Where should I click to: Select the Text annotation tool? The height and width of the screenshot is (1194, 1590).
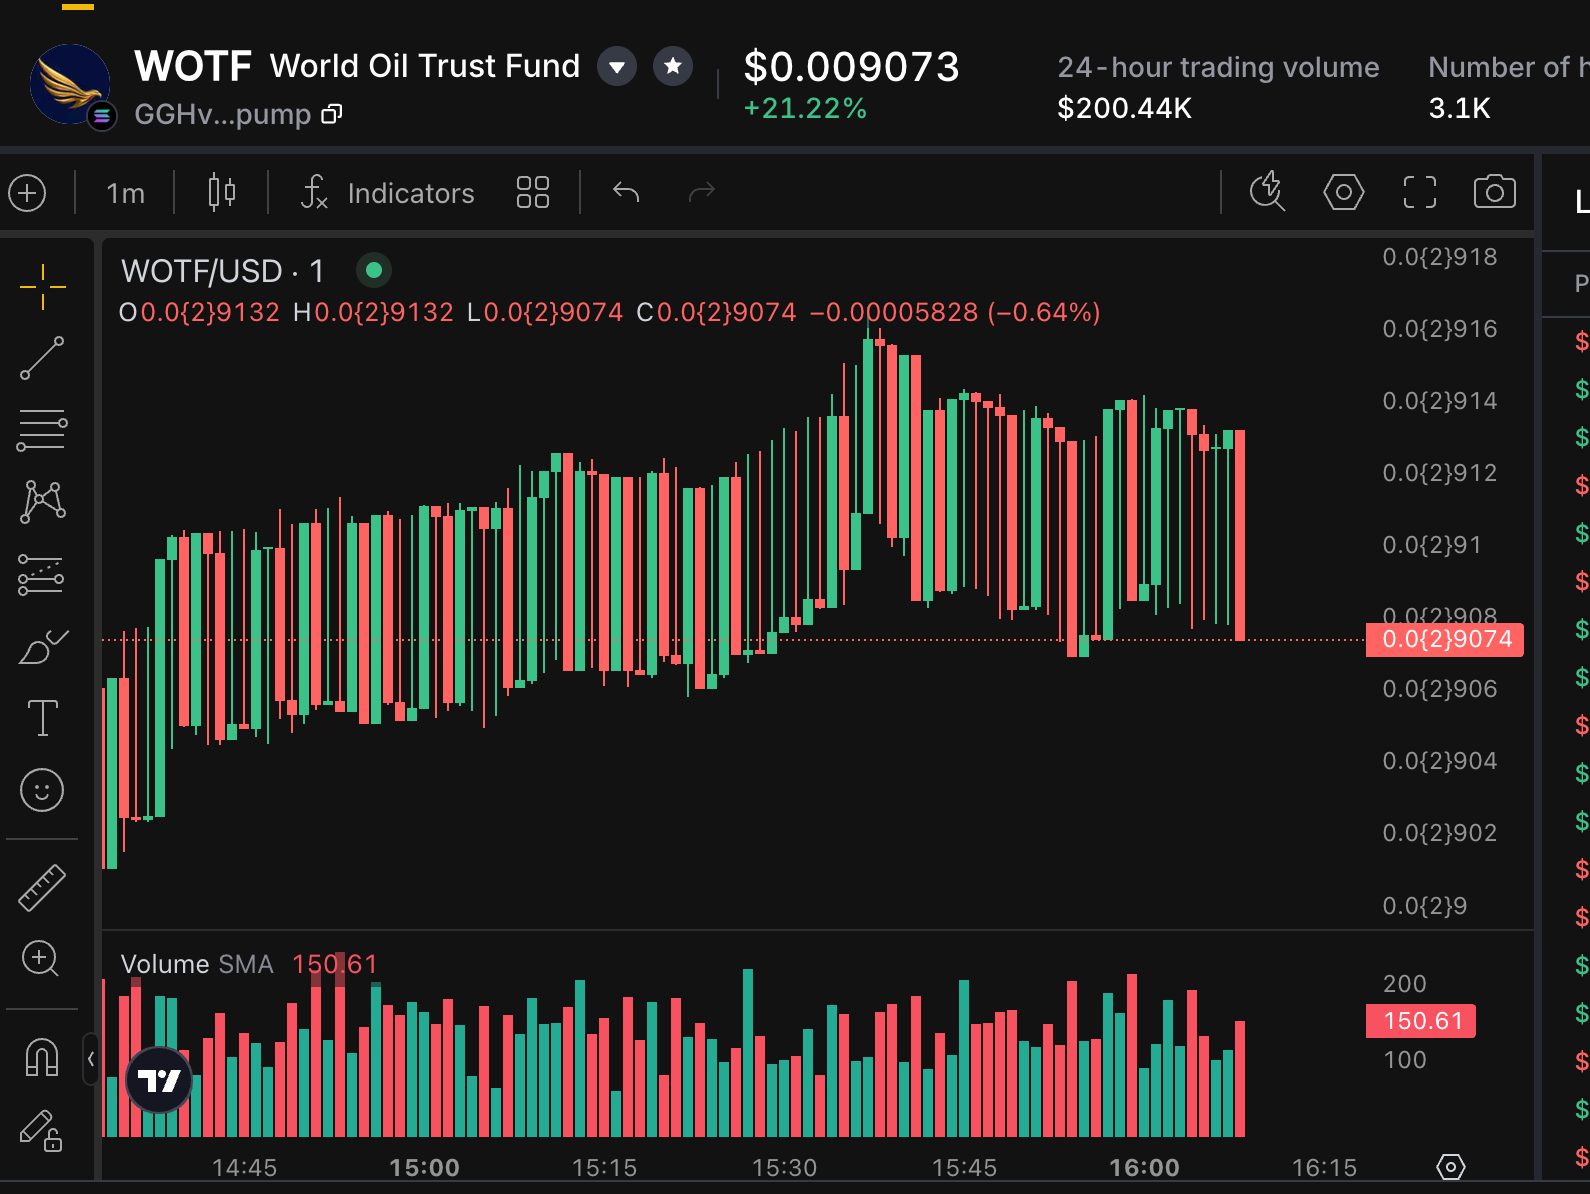43,718
